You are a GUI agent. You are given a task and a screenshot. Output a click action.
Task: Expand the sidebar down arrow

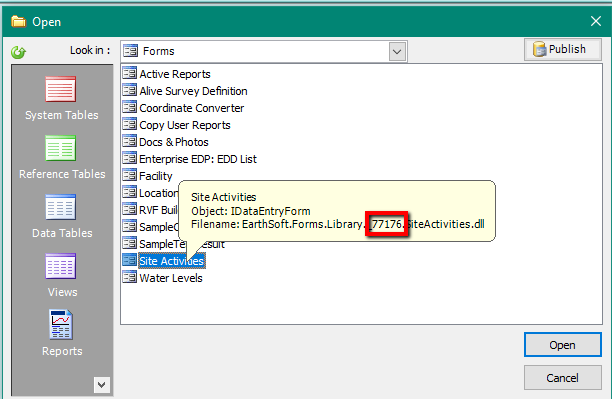(x=101, y=385)
